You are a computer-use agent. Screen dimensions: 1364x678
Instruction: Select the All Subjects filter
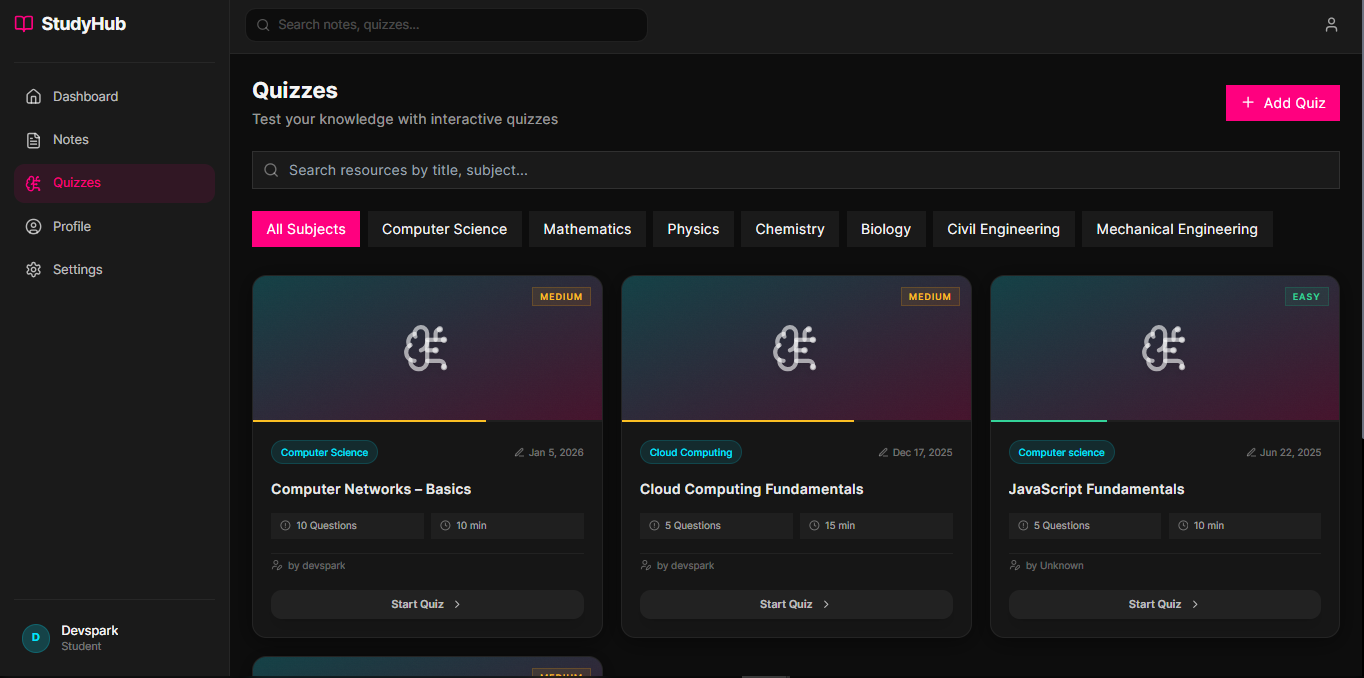coord(306,229)
